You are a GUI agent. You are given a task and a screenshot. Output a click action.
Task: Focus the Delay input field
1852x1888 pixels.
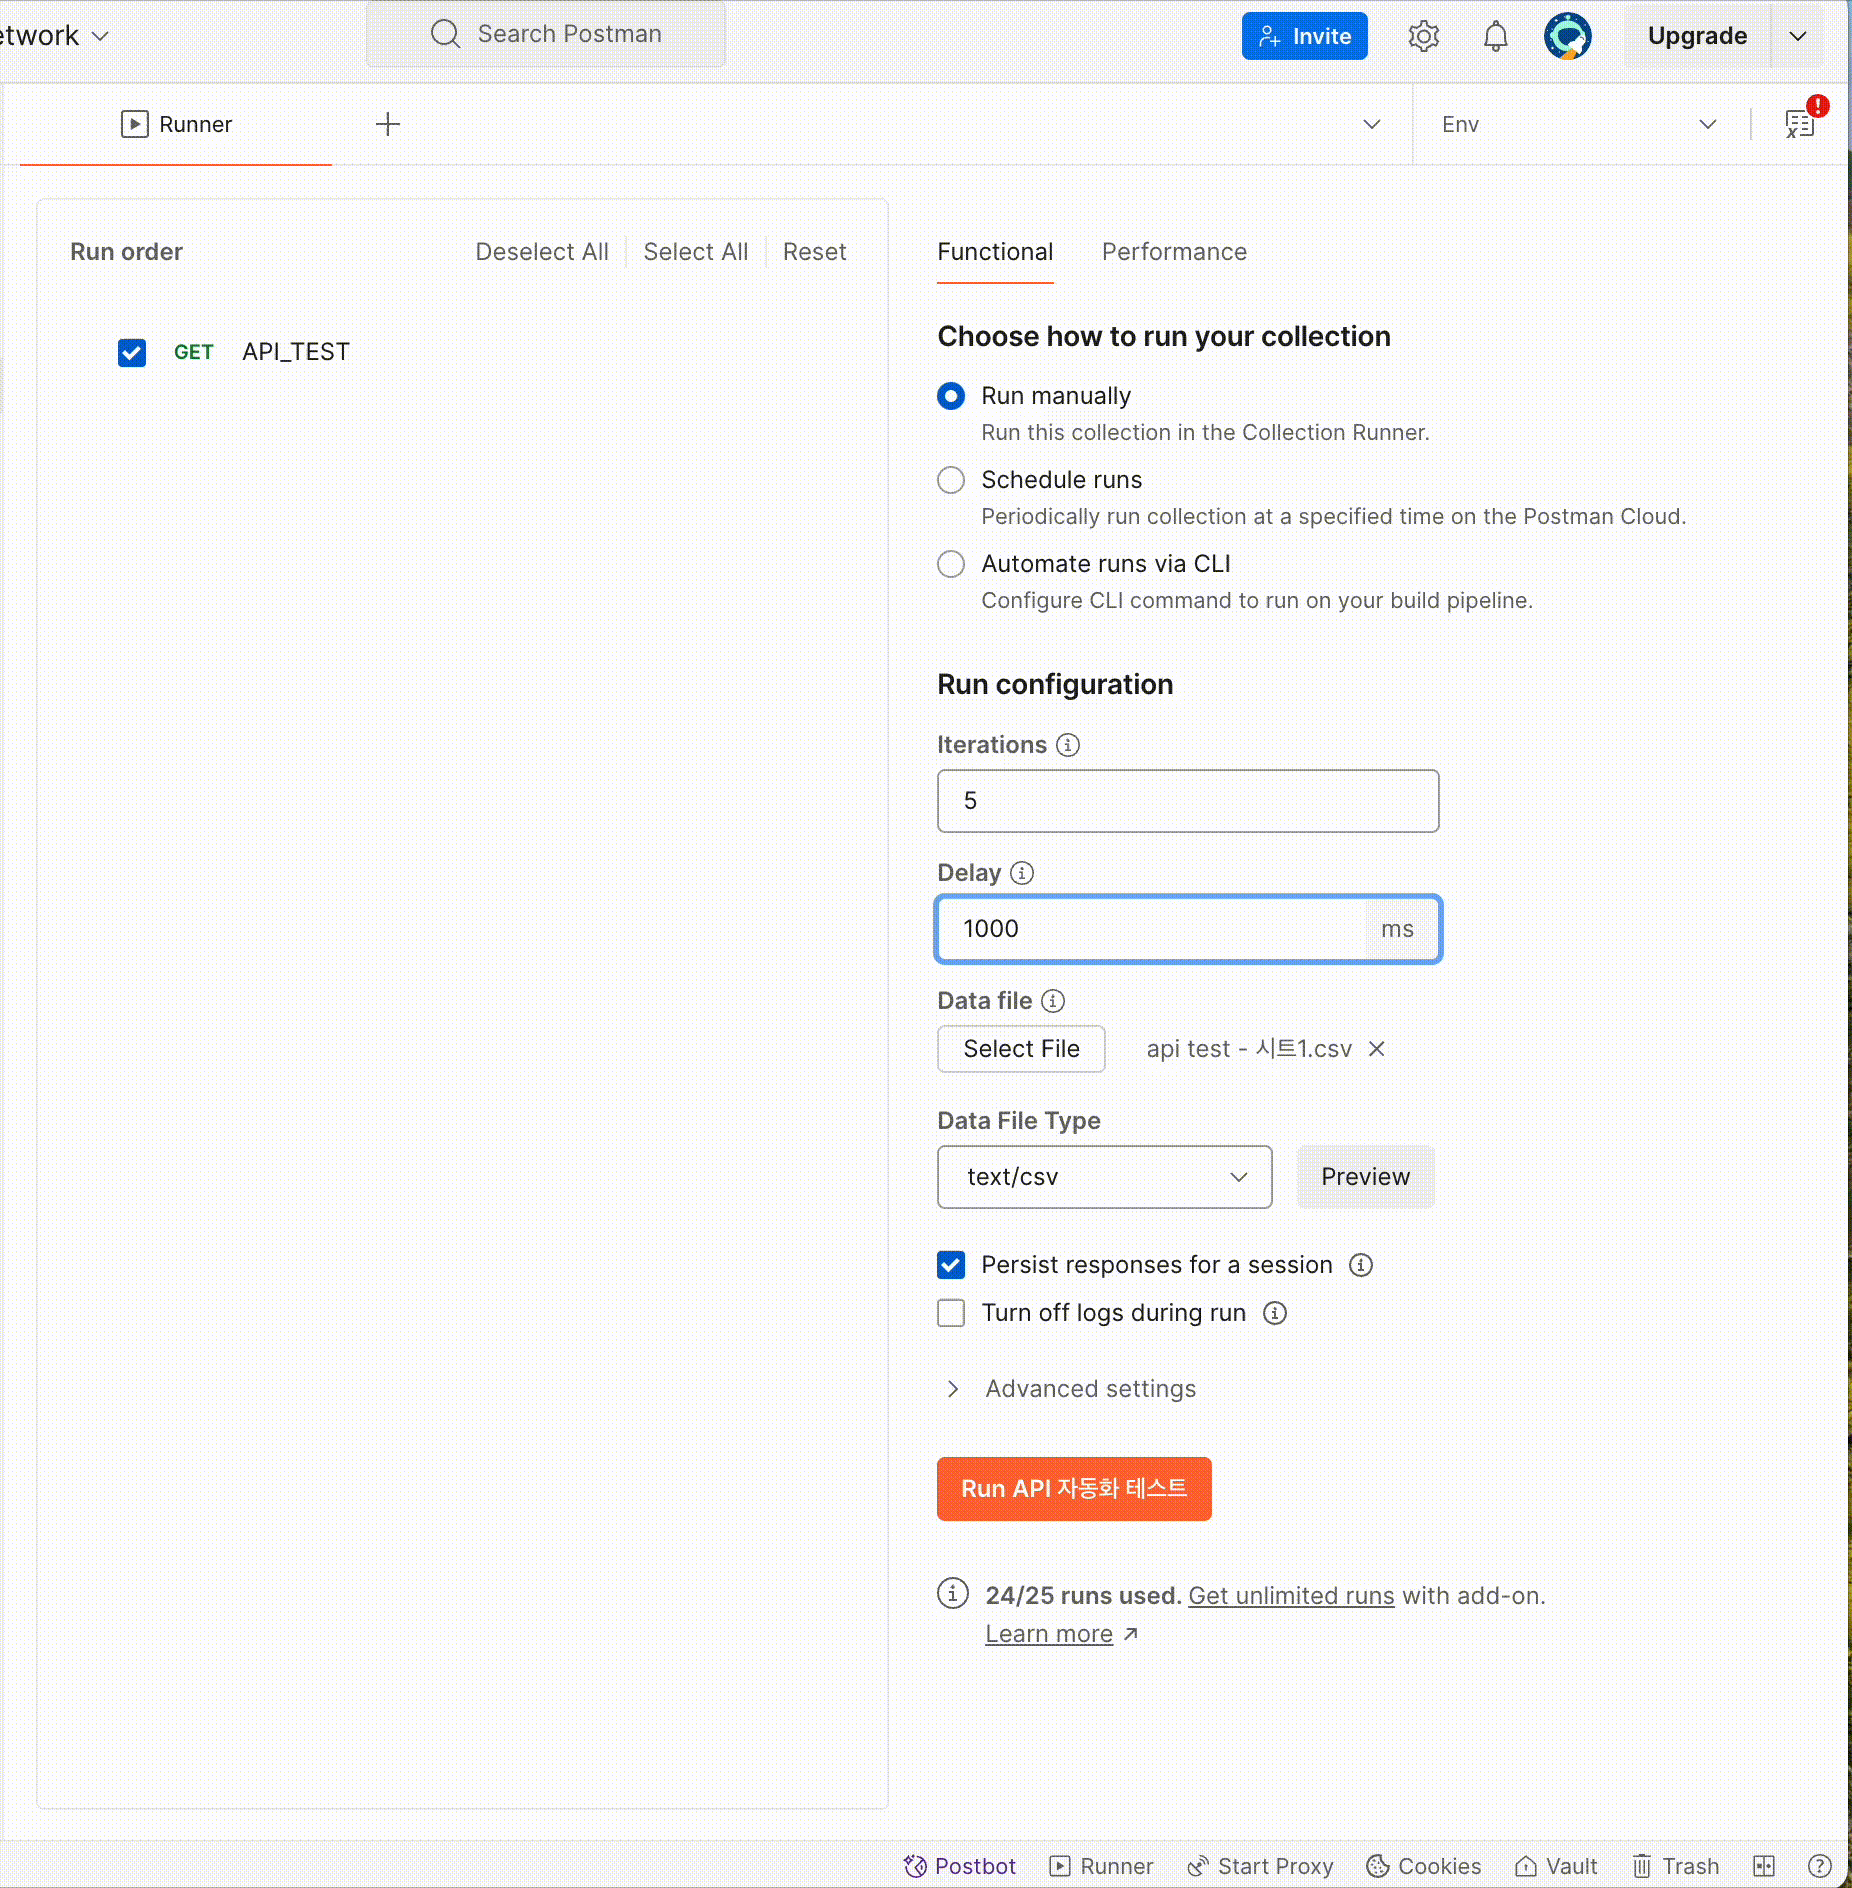click(1188, 929)
